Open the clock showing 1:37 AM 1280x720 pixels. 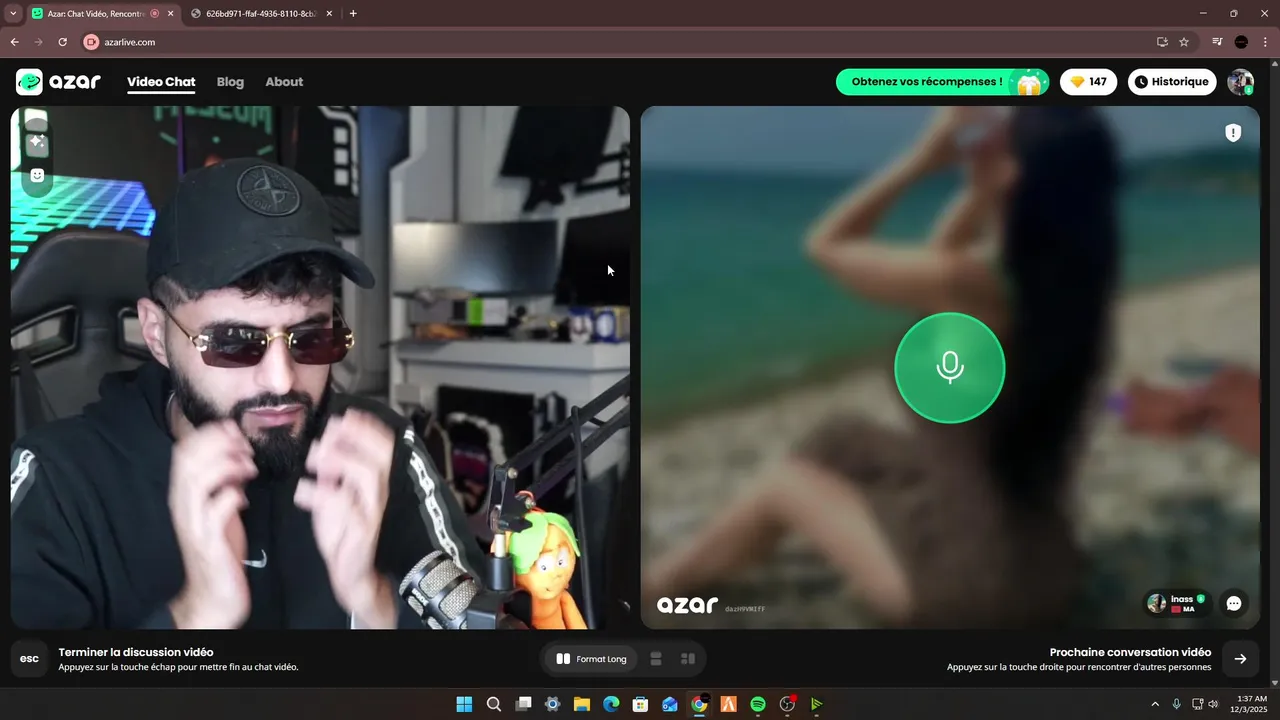tap(1251, 704)
